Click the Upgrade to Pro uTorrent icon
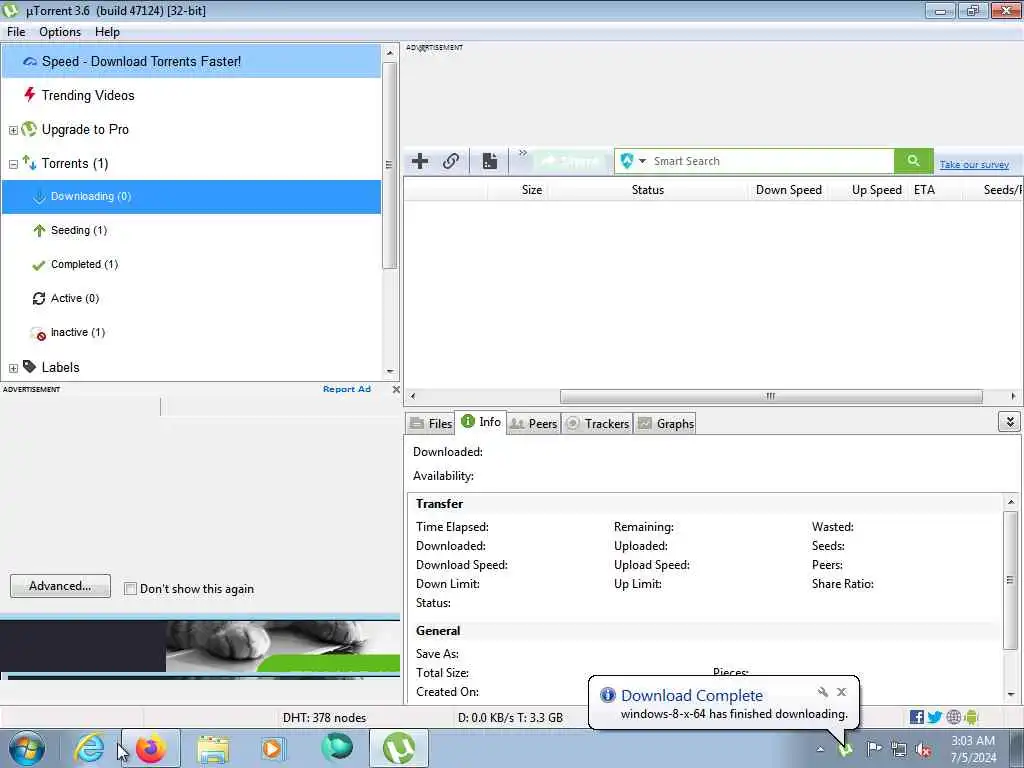Viewport: 1024px width, 768px height. 29,129
